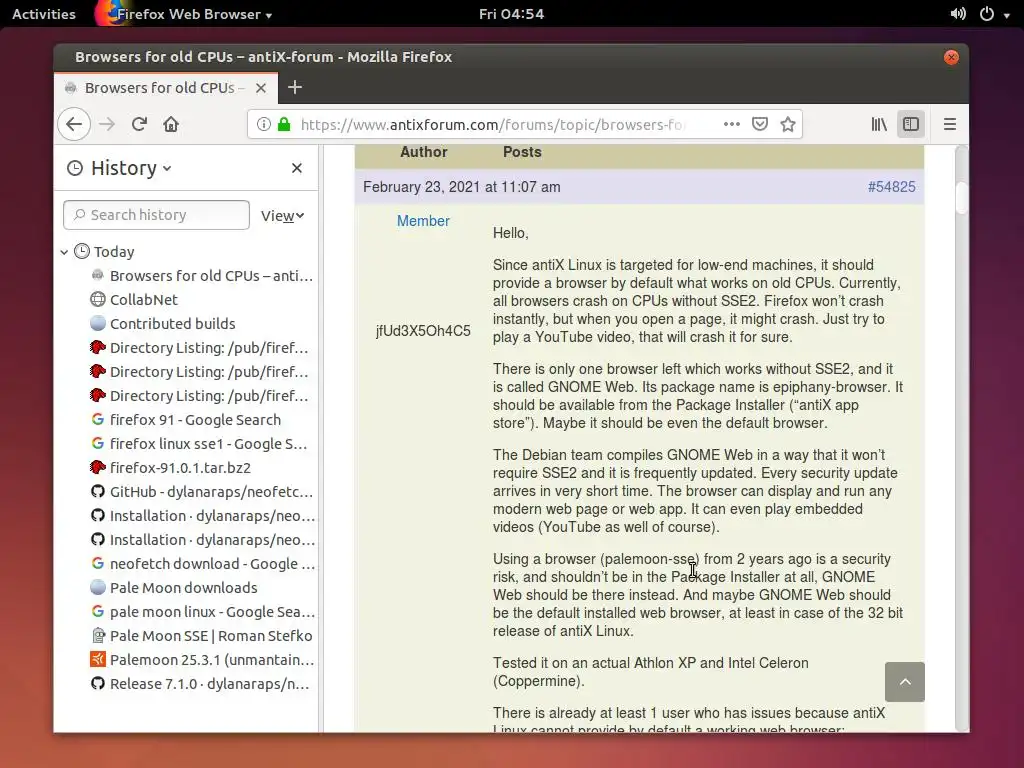Toggle the sidebar display button
Image resolution: width=1024 pixels, height=768 pixels.
(911, 124)
